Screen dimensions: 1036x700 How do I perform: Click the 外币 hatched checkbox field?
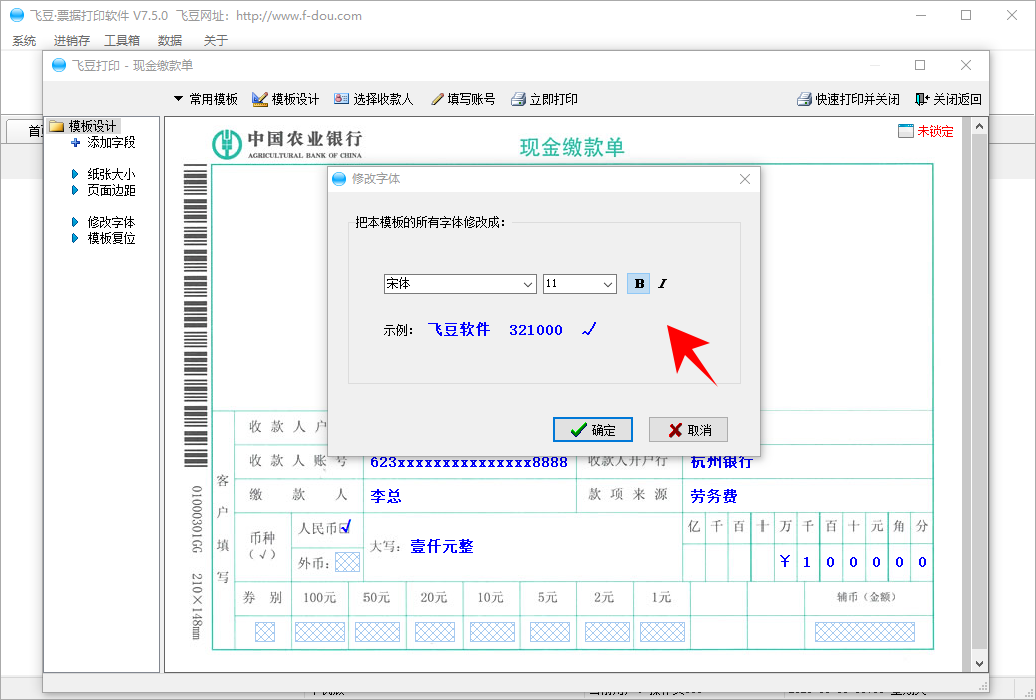(348, 563)
